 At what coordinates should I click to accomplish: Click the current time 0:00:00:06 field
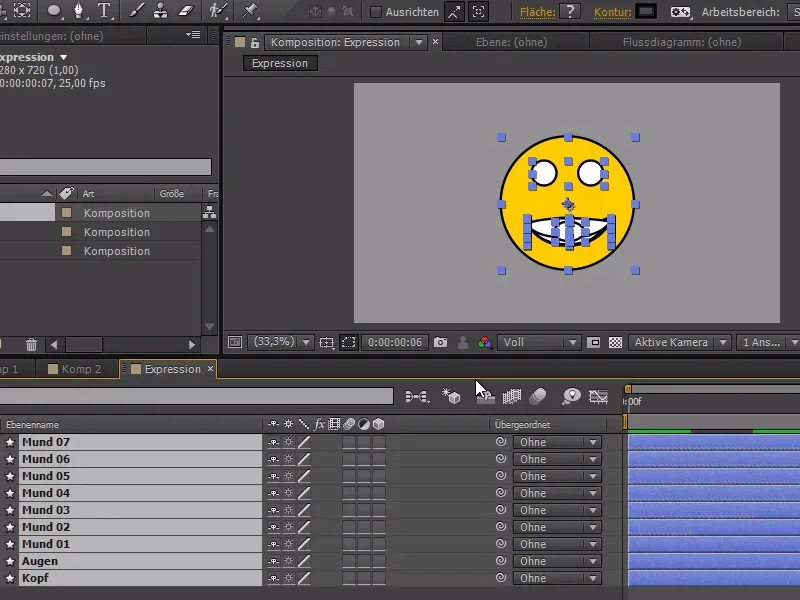tap(395, 342)
